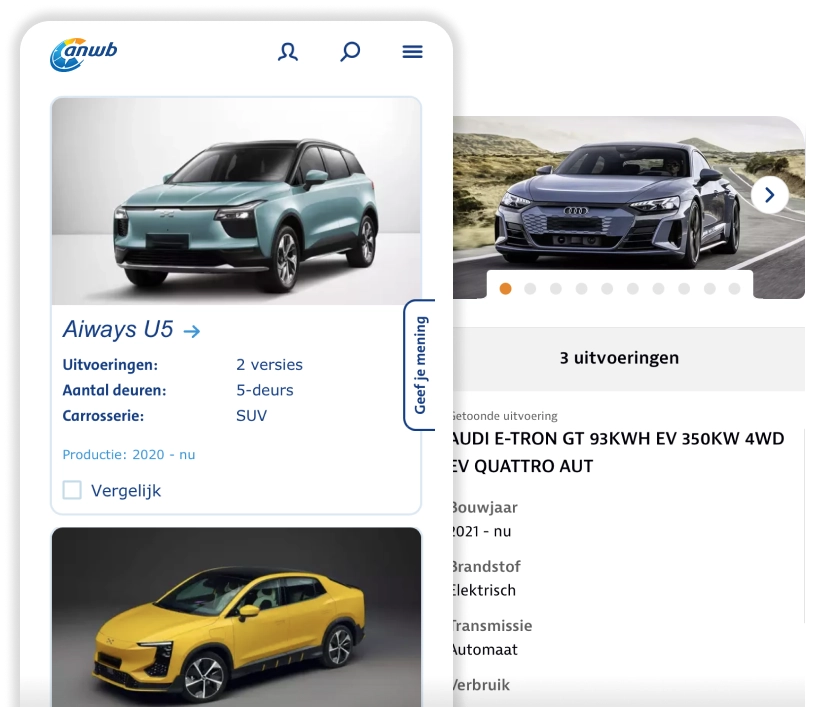Click the '2 versies' value
The width and height of the screenshot is (825, 707).
tap(269, 365)
